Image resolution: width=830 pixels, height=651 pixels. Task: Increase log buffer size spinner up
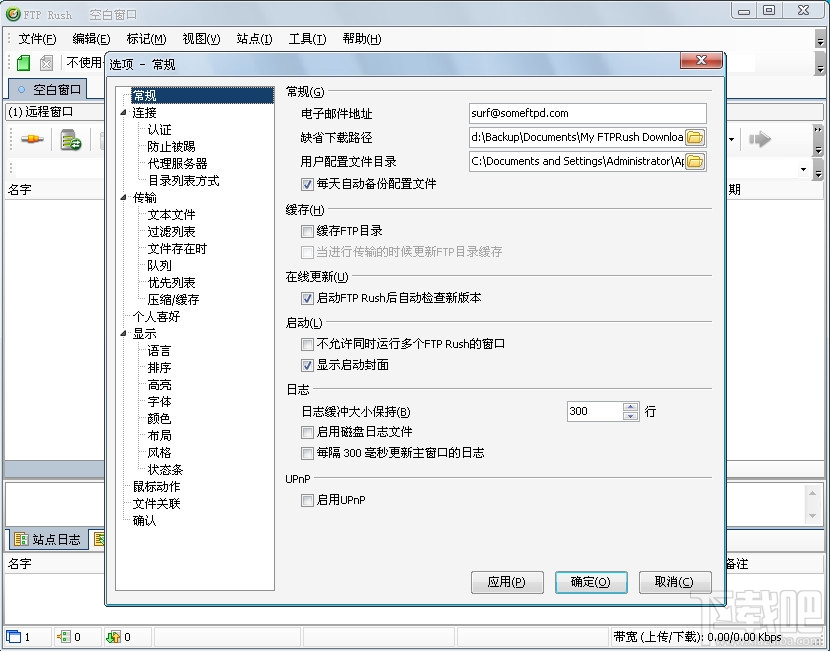(630, 407)
